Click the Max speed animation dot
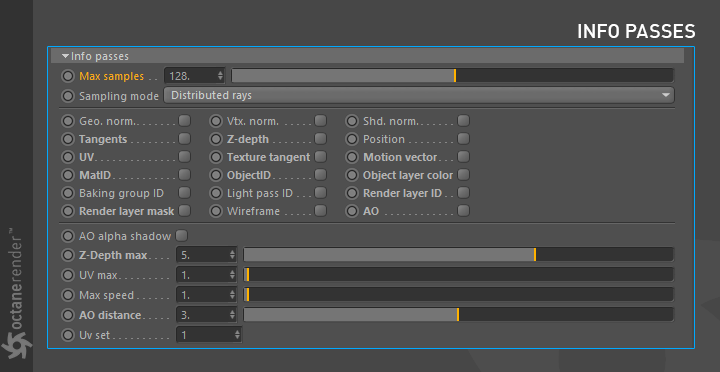720x372 pixels. point(68,295)
